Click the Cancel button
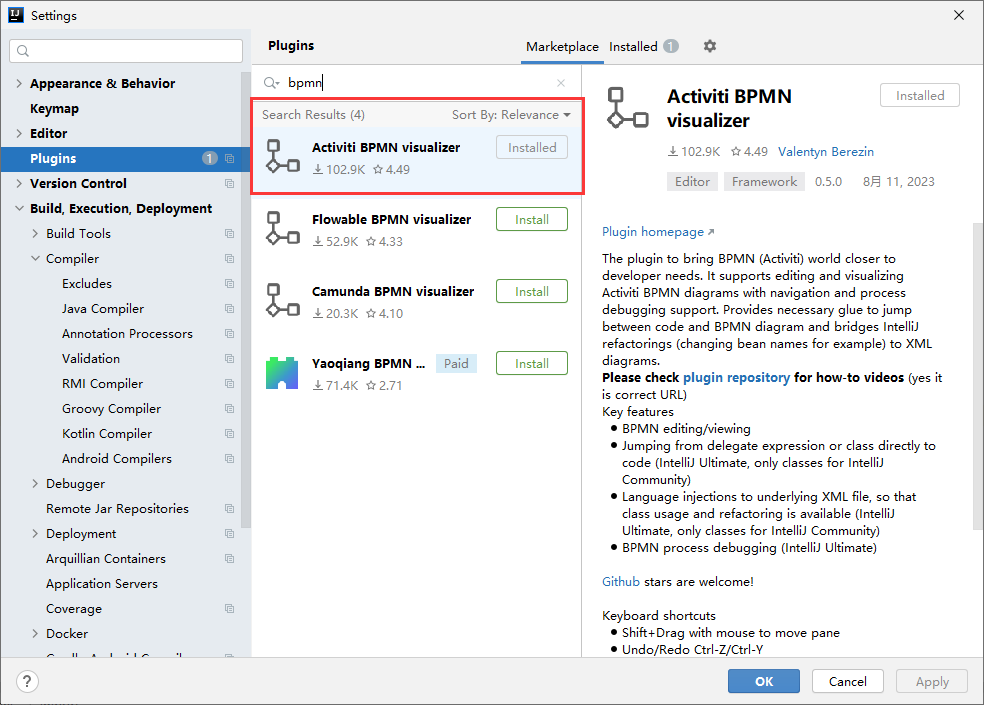The height and width of the screenshot is (705, 984). [x=847, y=681]
